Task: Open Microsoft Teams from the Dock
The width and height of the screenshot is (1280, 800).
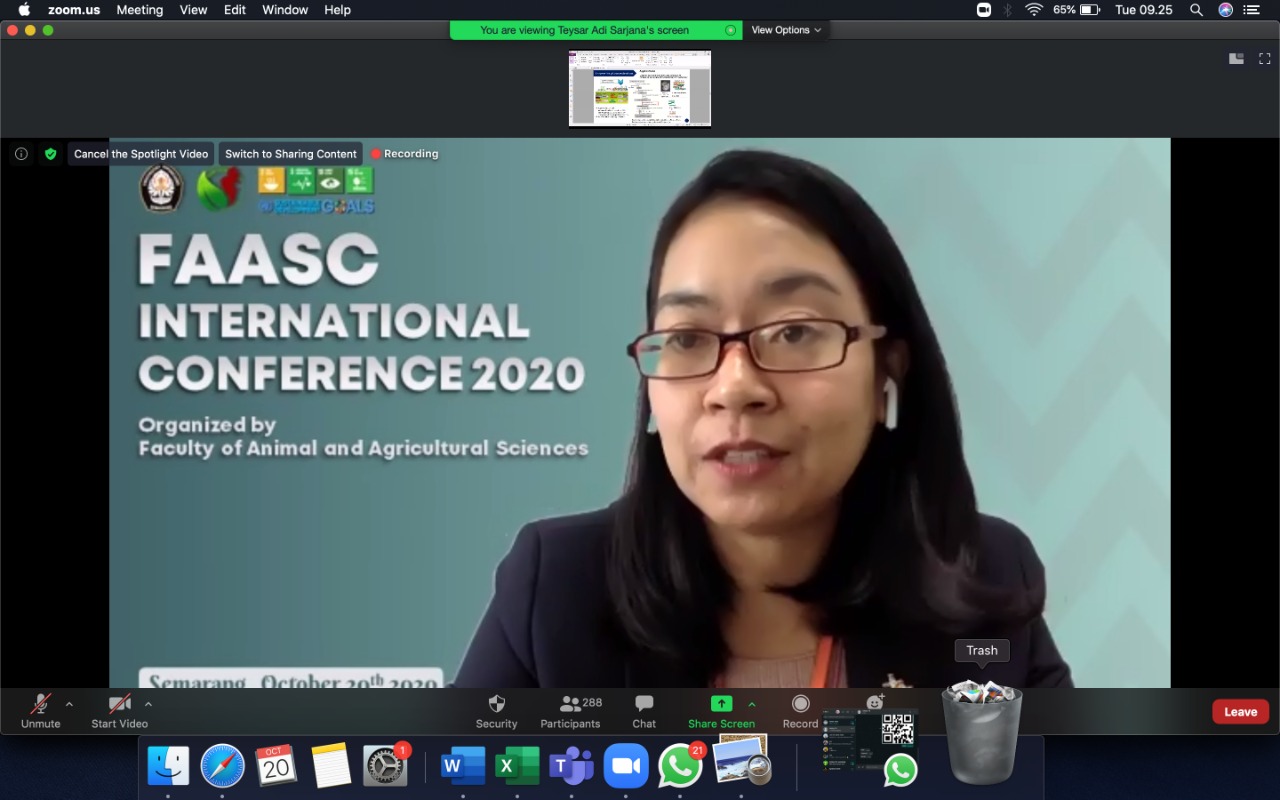Action: tap(571, 767)
